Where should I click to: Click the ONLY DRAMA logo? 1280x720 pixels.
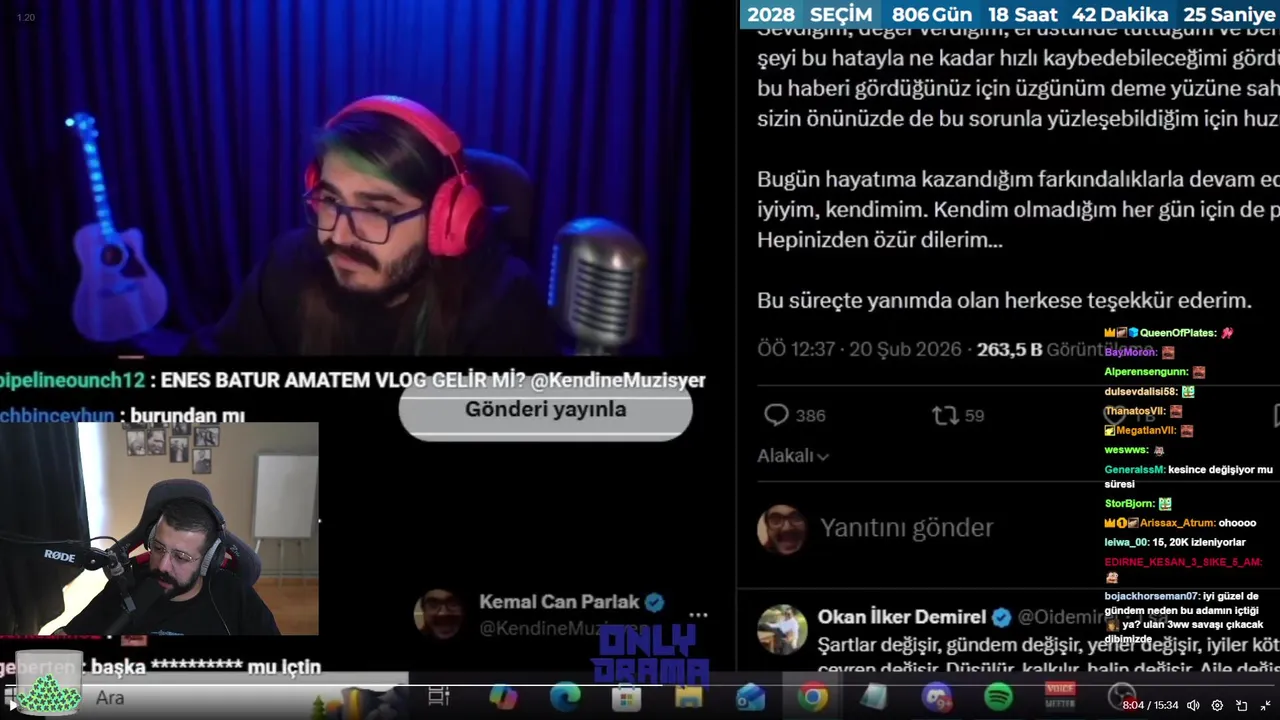pyautogui.click(x=650, y=655)
